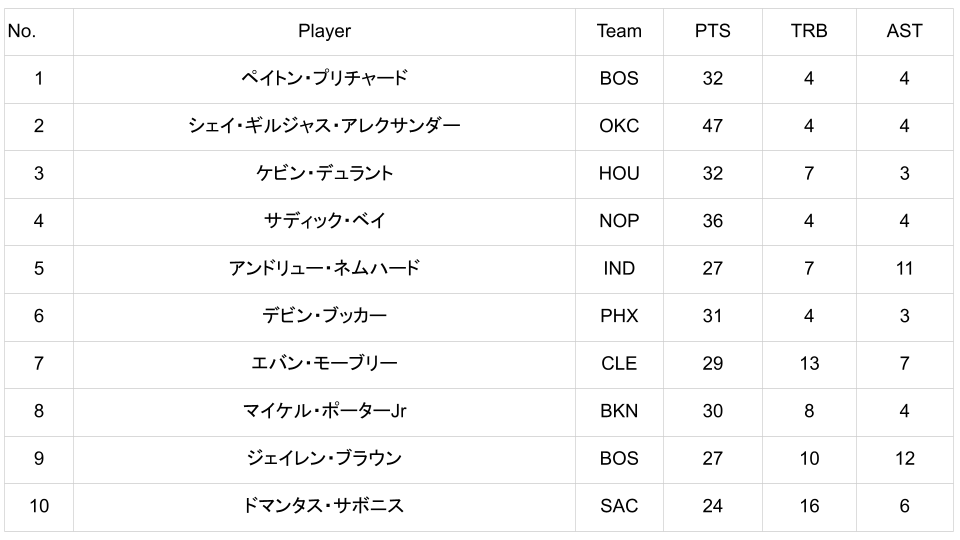Select the デビン・ブッカー player cell

[324, 316]
